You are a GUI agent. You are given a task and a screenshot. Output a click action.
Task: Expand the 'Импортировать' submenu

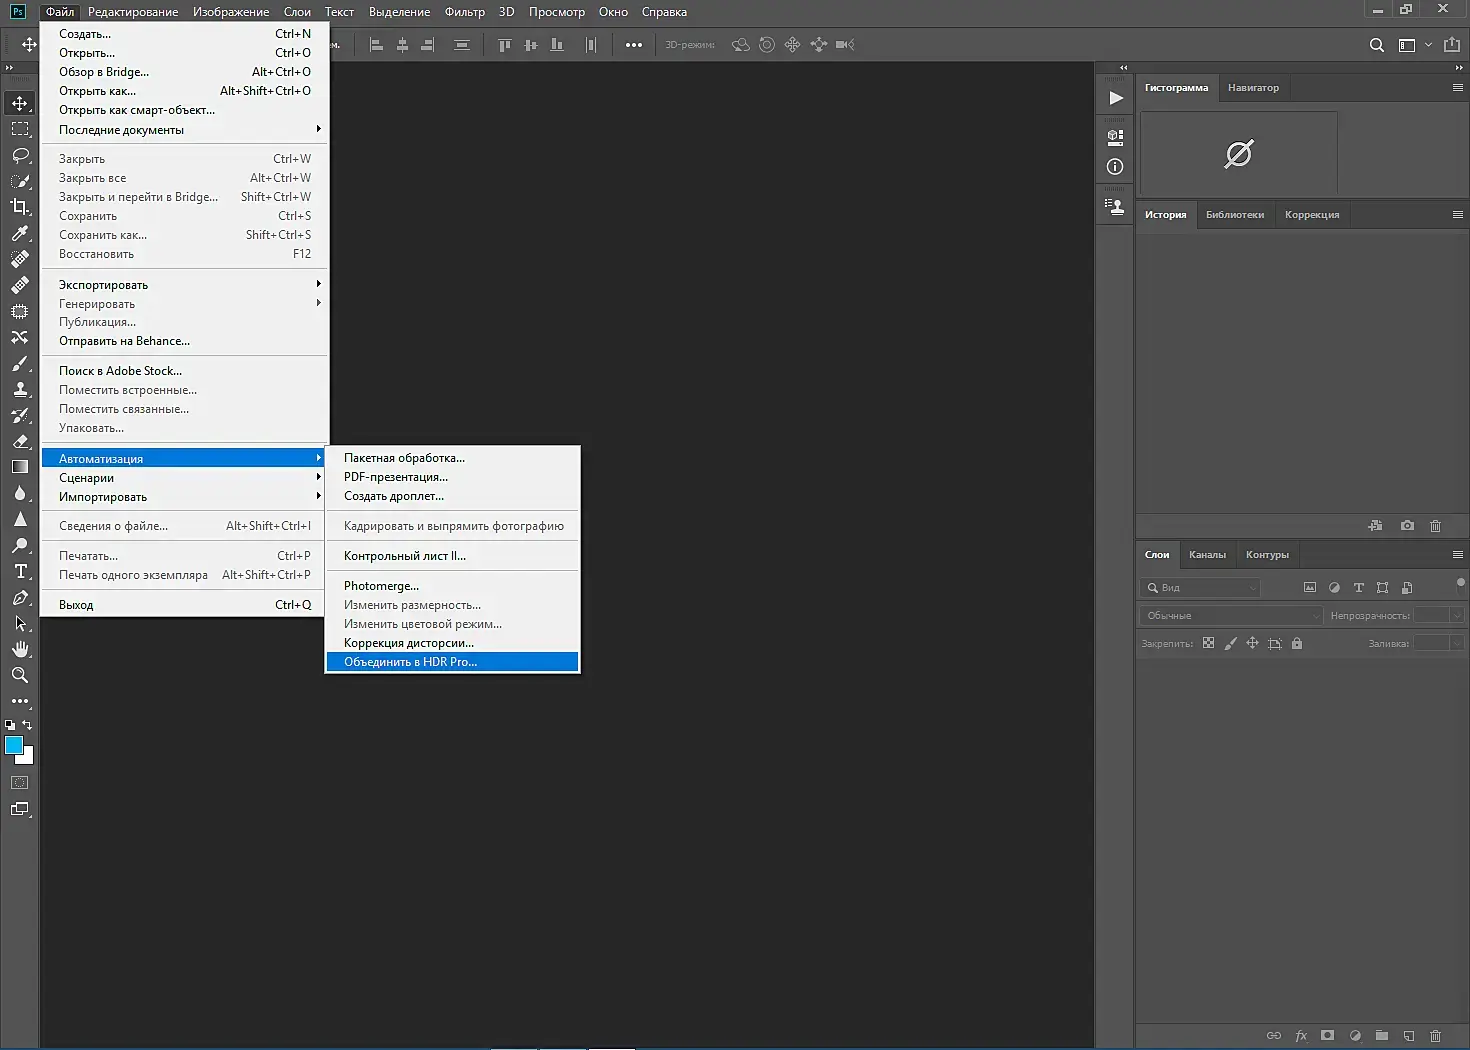(185, 497)
